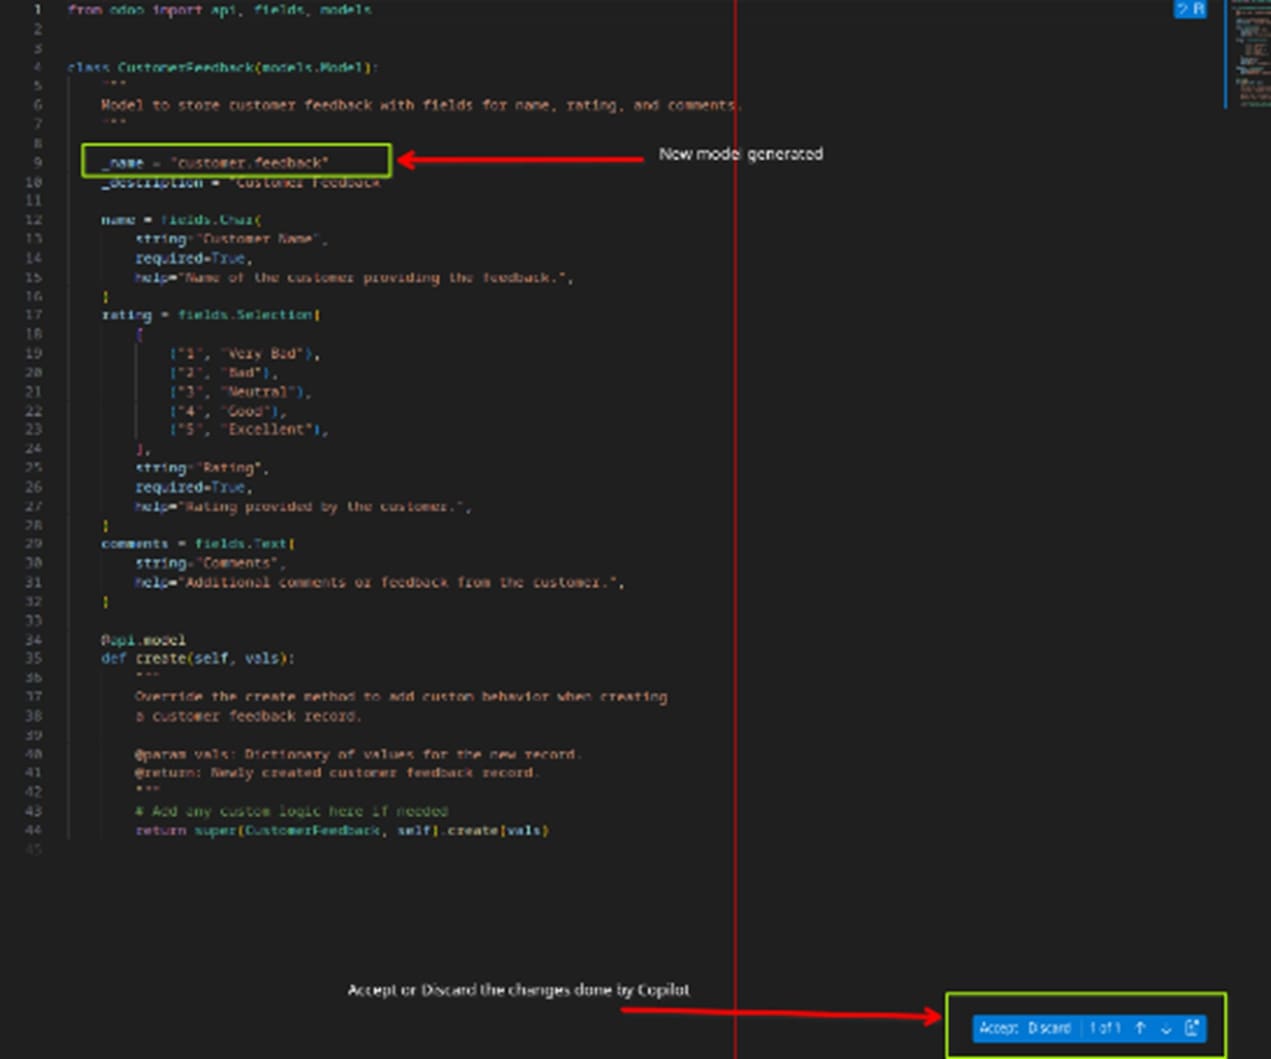Click the 'comments = fields.Text' line
1271x1059 pixels.
(197, 544)
